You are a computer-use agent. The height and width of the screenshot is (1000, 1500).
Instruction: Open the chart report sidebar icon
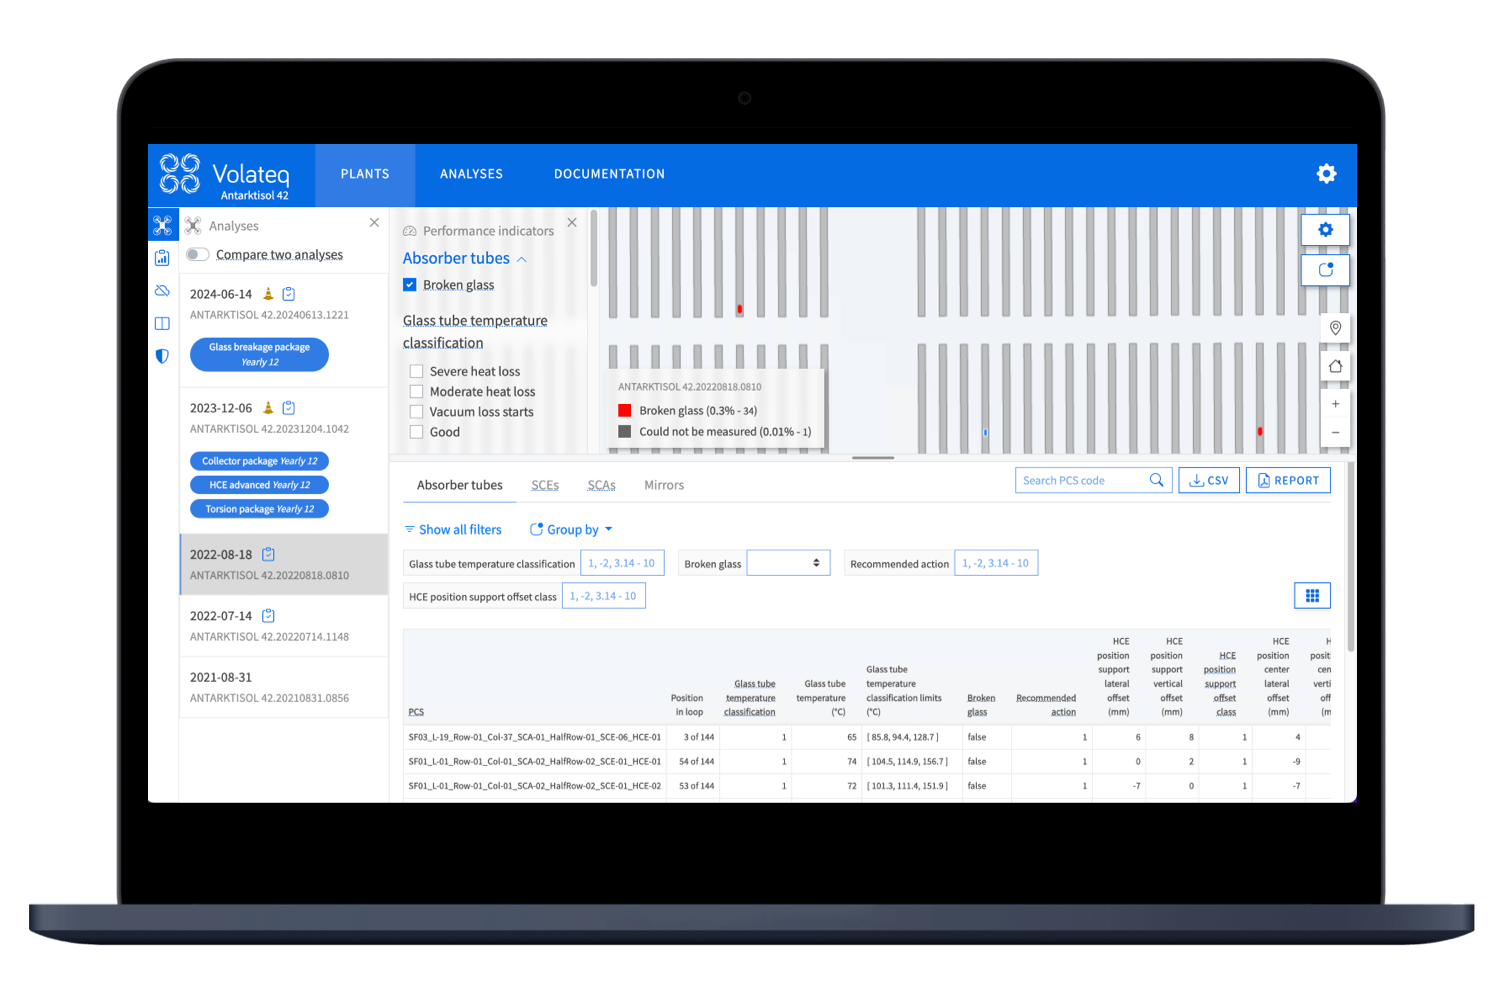(x=162, y=258)
